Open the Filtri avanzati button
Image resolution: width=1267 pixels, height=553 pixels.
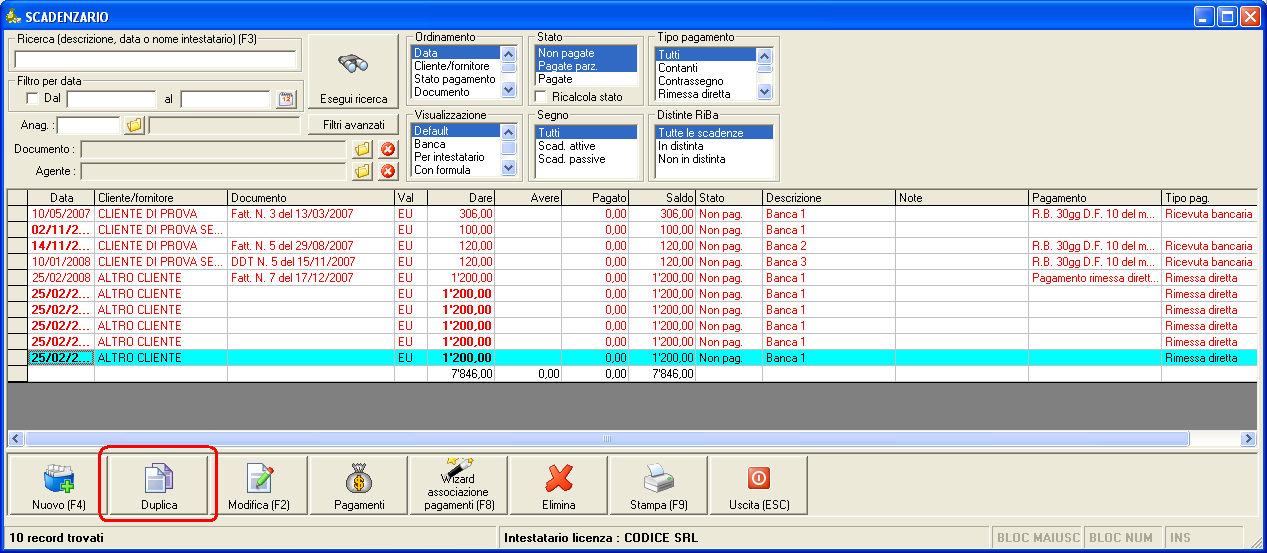pos(353,125)
